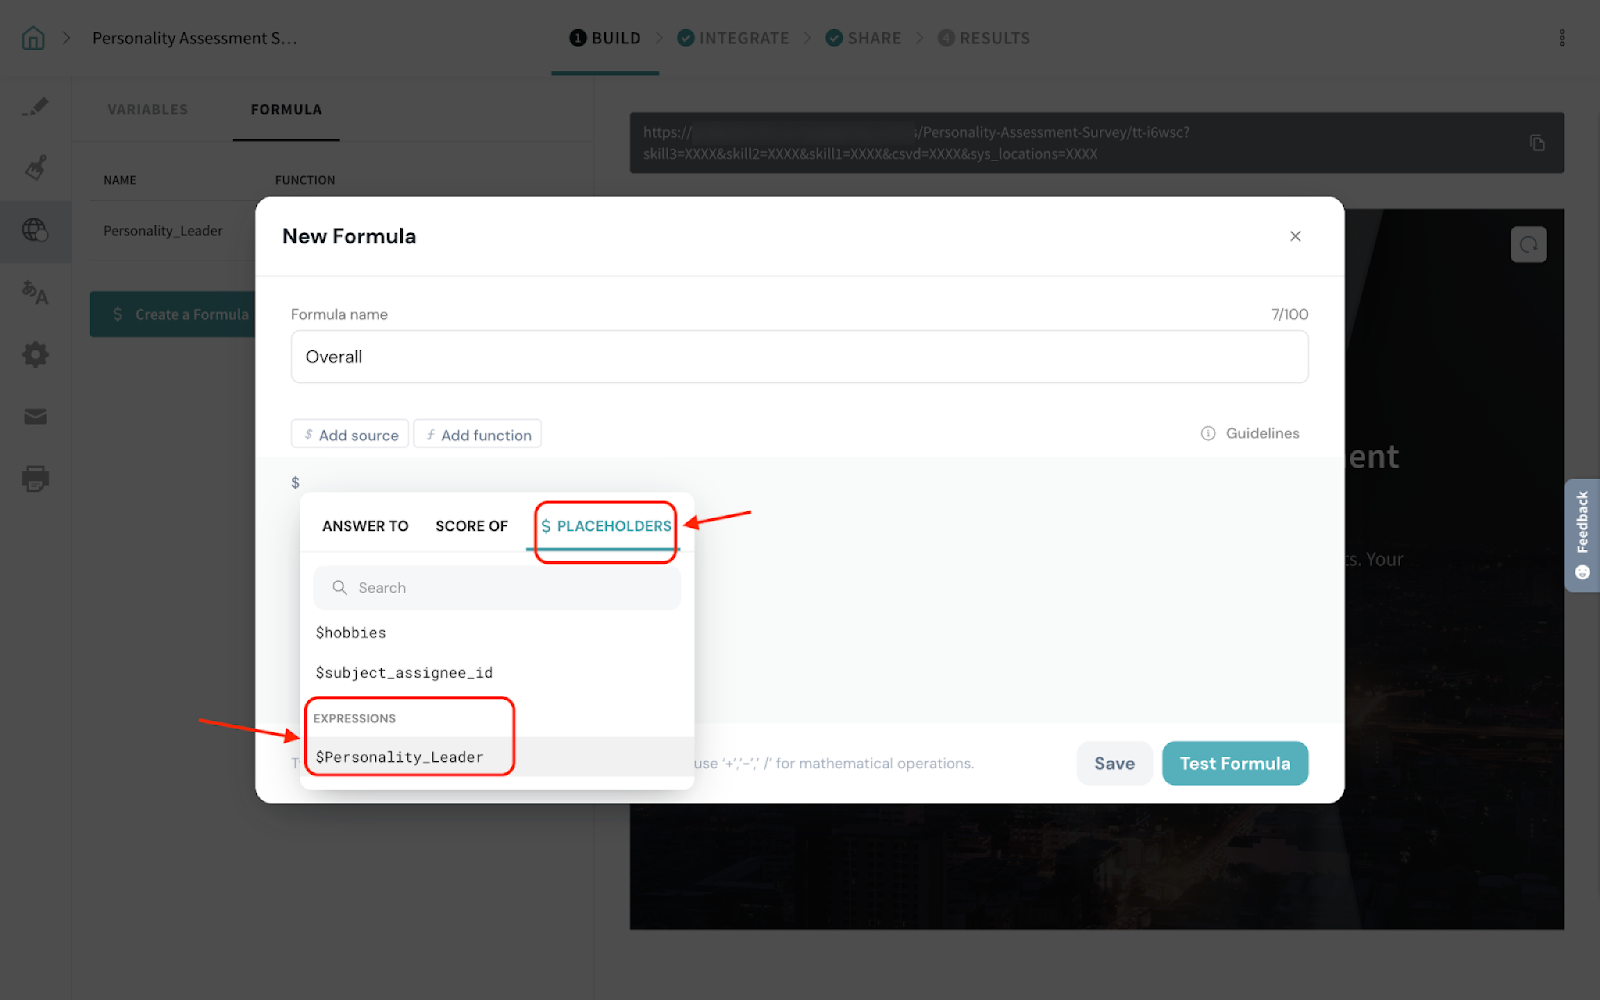Click the Save button
This screenshot has height=1000, width=1600.
(1114, 763)
